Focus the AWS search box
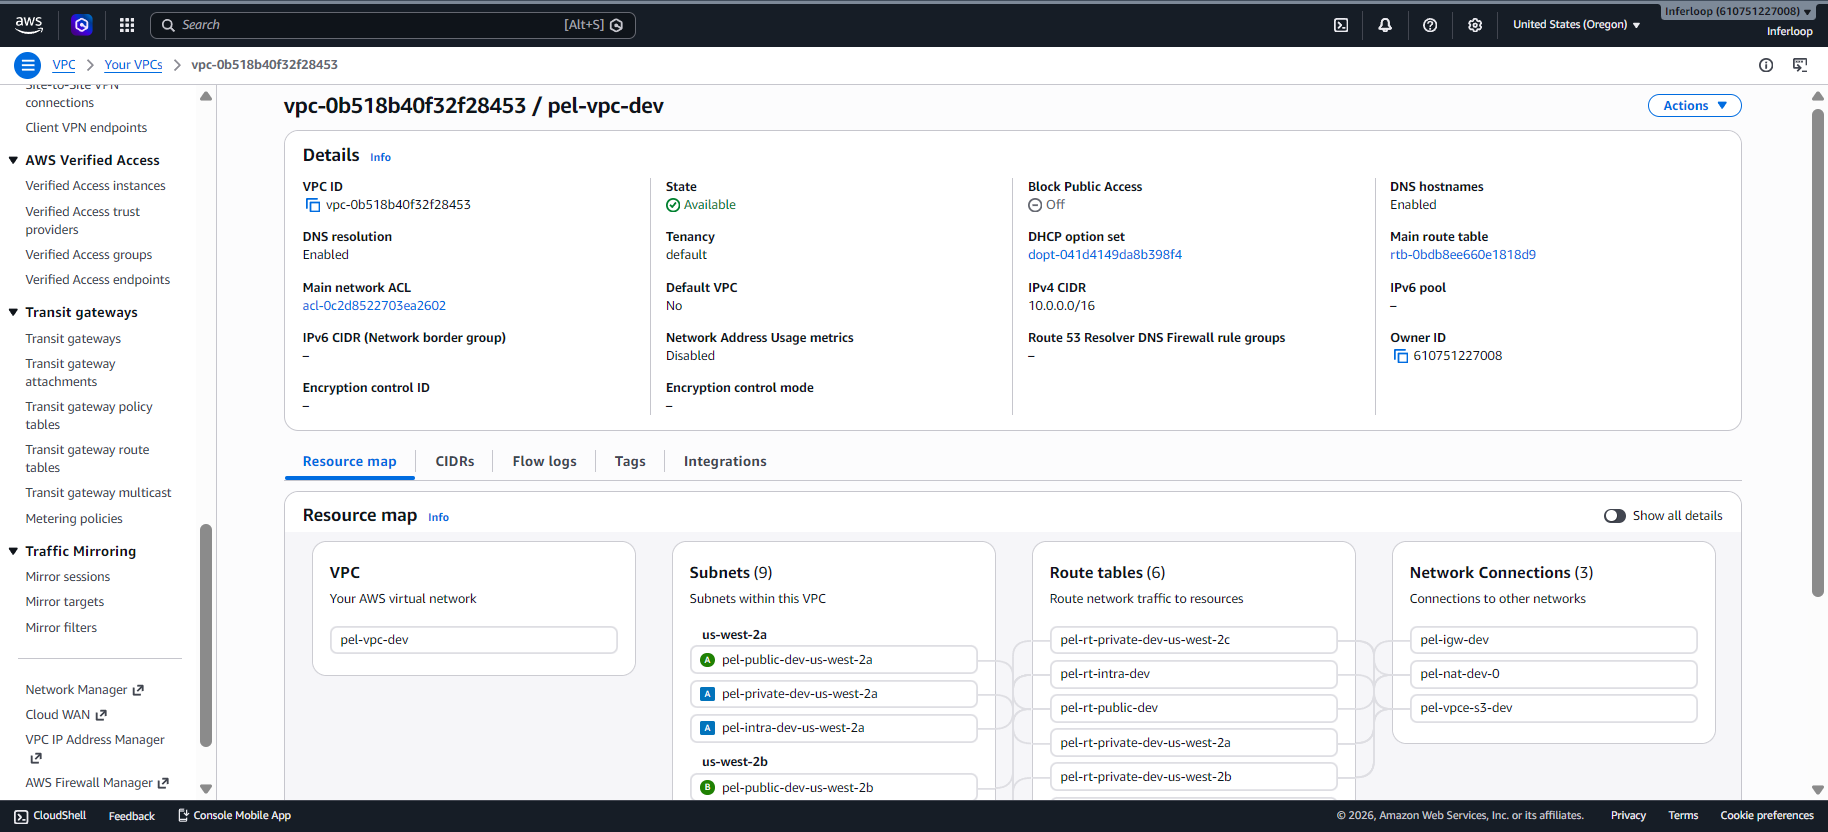This screenshot has height=832, width=1828. [392, 25]
